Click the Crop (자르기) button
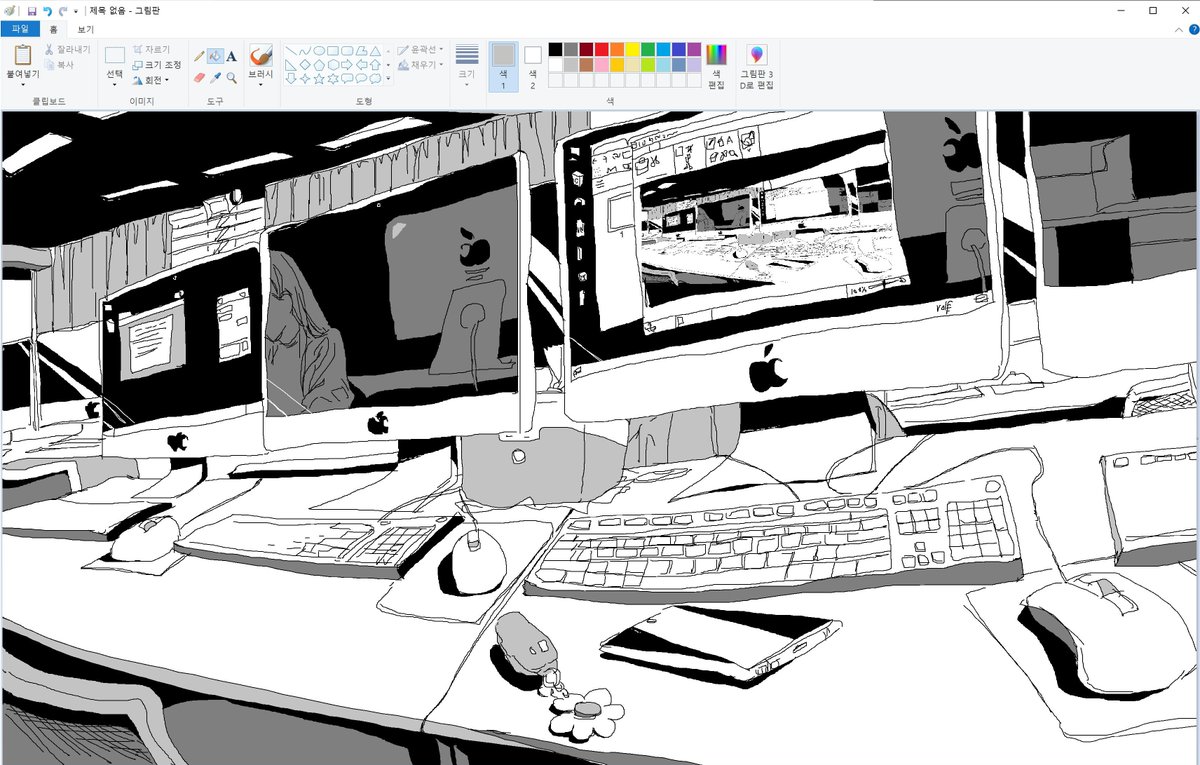The width and height of the screenshot is (1200, 765). 152,49
